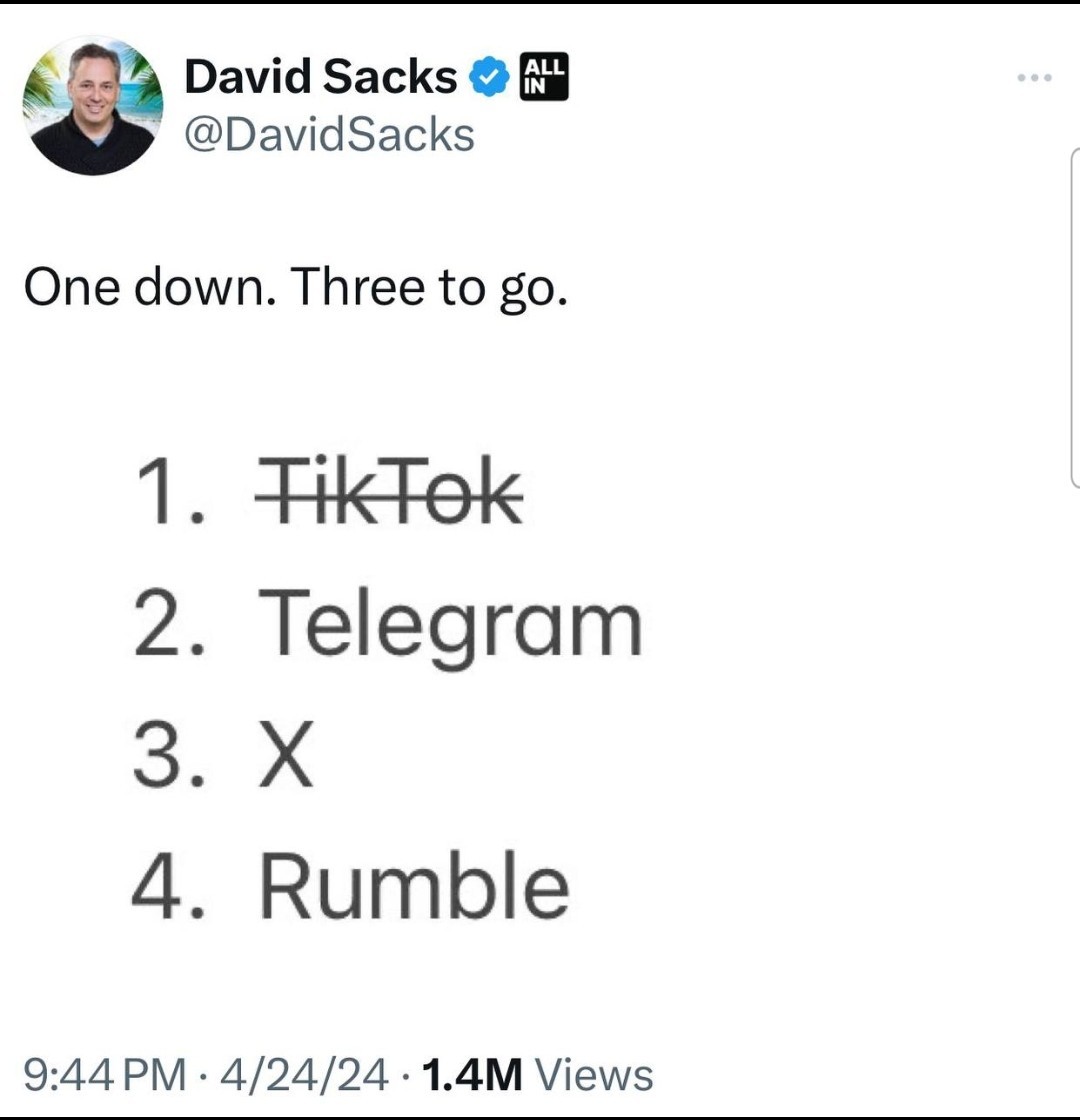Click the 9:44 PM timestamp
Image resolution: width=1080 pixels, height=1120 pixels.
105,1074
